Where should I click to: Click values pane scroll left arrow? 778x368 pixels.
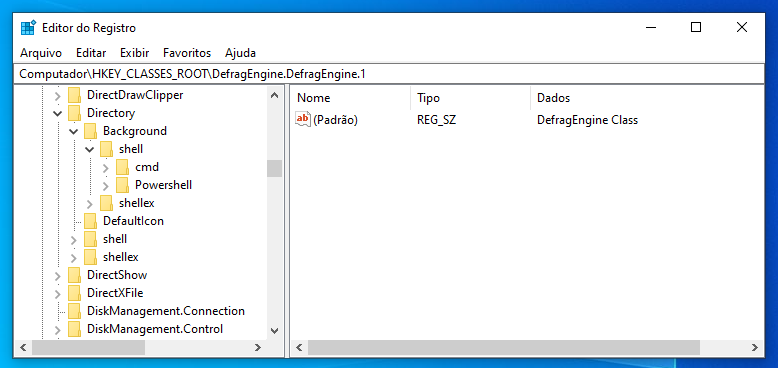299,348
